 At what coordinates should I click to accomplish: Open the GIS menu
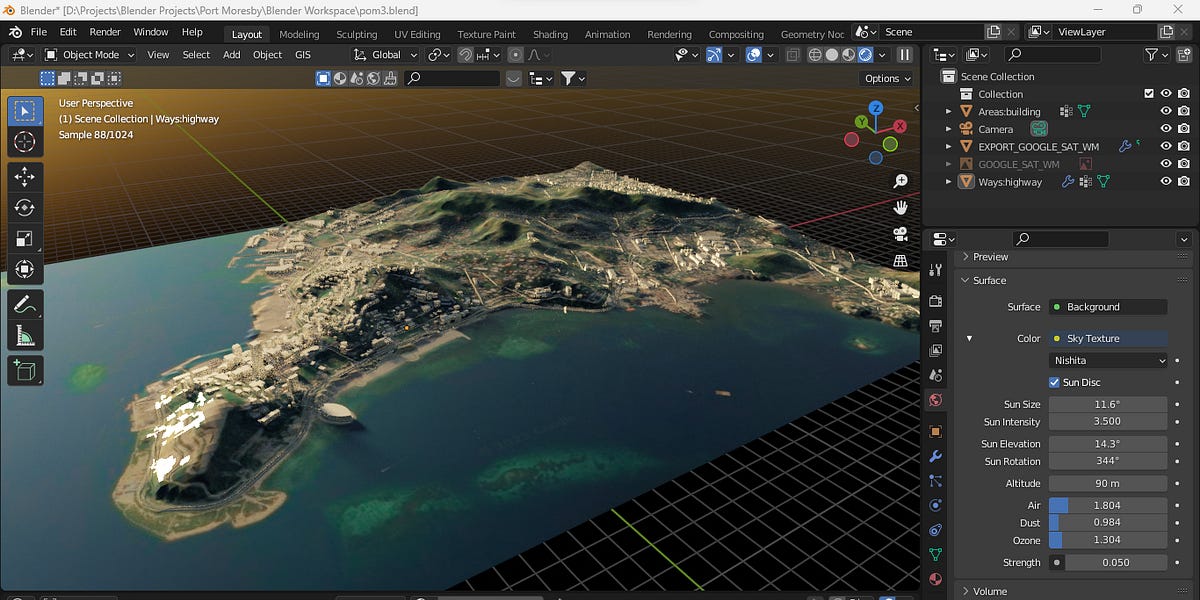303,55
